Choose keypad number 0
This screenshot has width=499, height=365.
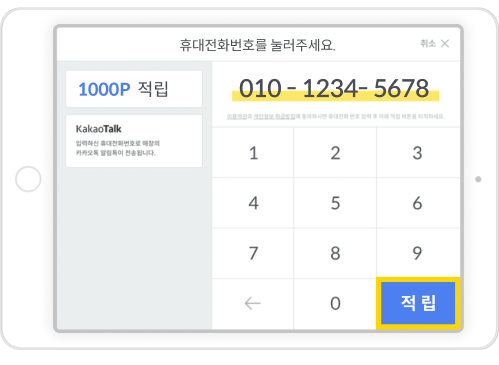tap(335, 304)
